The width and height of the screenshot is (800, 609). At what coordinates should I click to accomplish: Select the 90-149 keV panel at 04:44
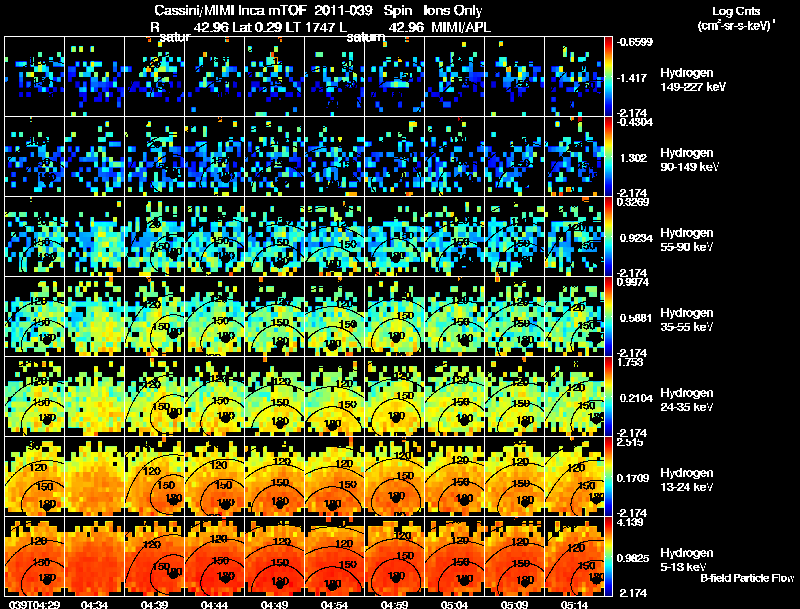[214, 156]
